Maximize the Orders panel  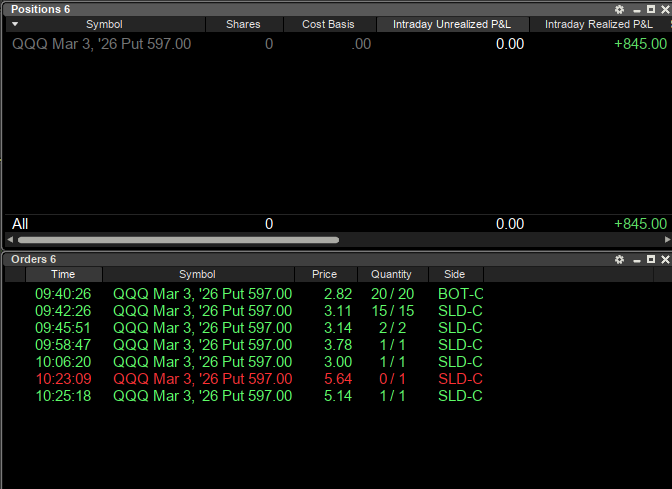click(x=651, y=259)
